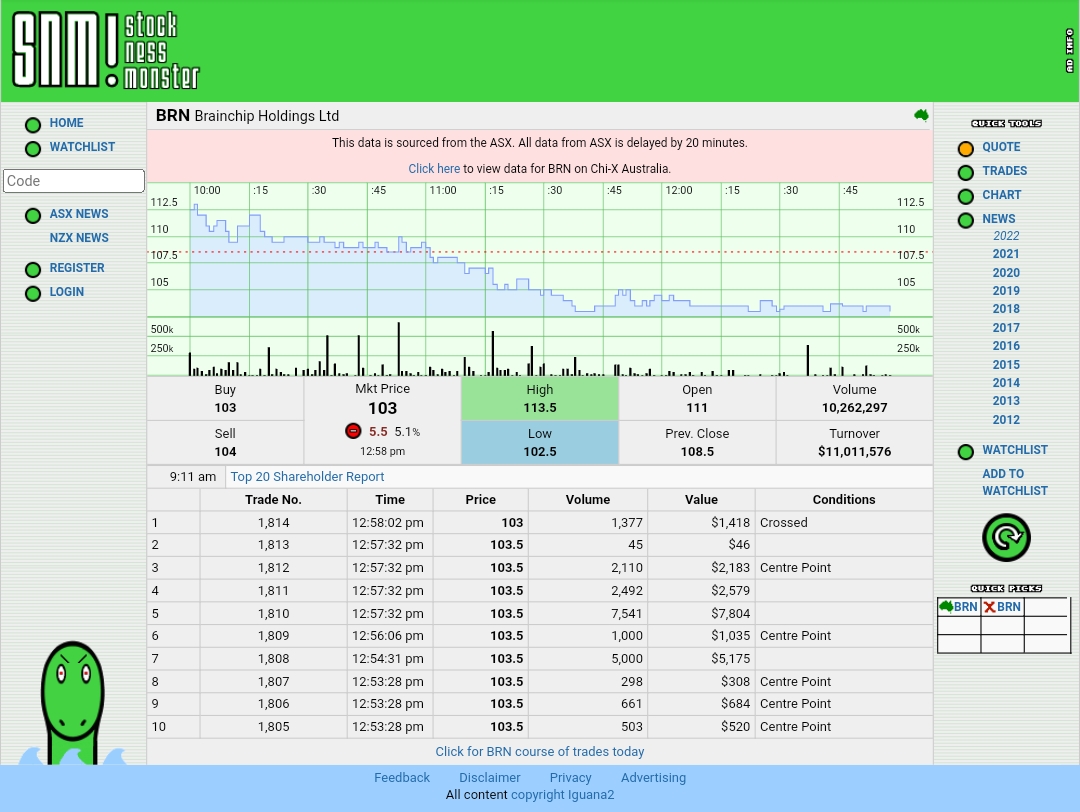Screen dimensions: 1080x812
Task: Open the Privacy link
Action: [x=570, y=778]
